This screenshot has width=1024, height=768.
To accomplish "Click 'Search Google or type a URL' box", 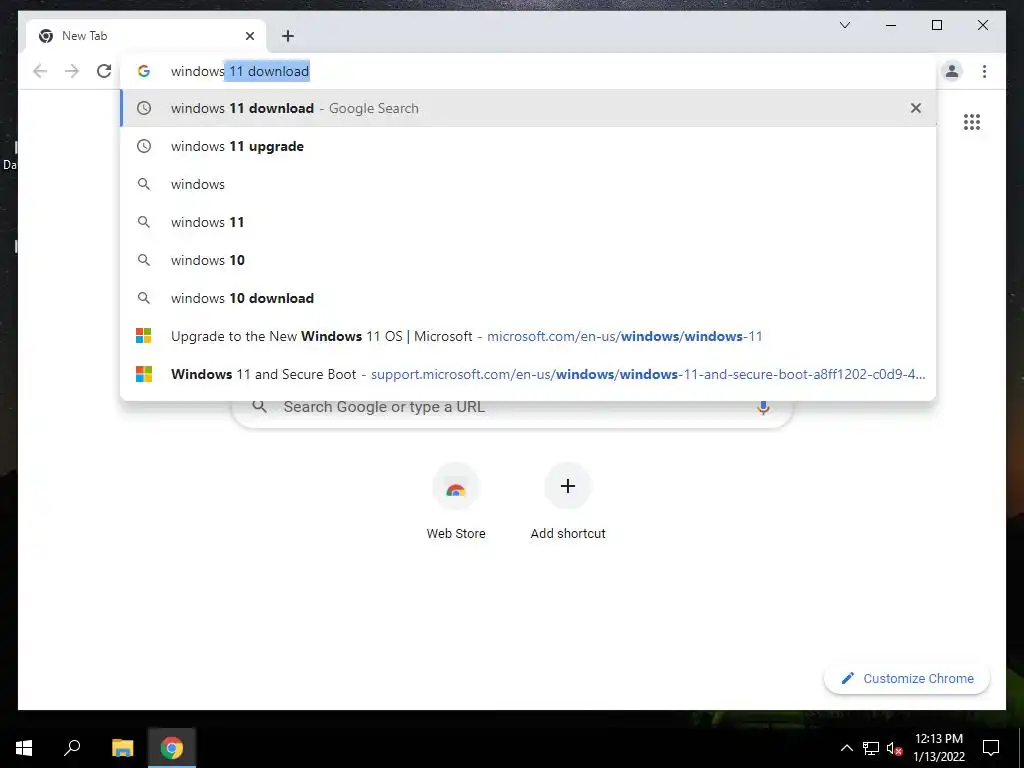I will [513, 407].
